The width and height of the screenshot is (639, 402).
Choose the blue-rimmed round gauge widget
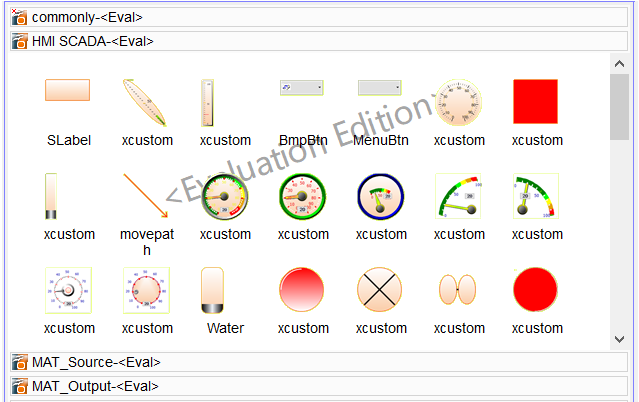[x=380, y=195]
